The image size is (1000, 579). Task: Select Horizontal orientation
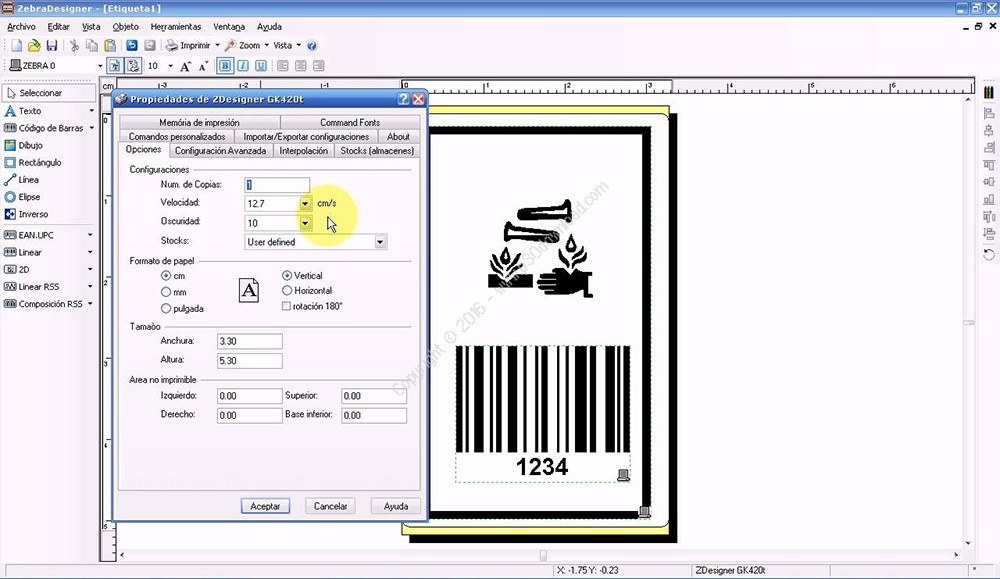tap(287, 291)
